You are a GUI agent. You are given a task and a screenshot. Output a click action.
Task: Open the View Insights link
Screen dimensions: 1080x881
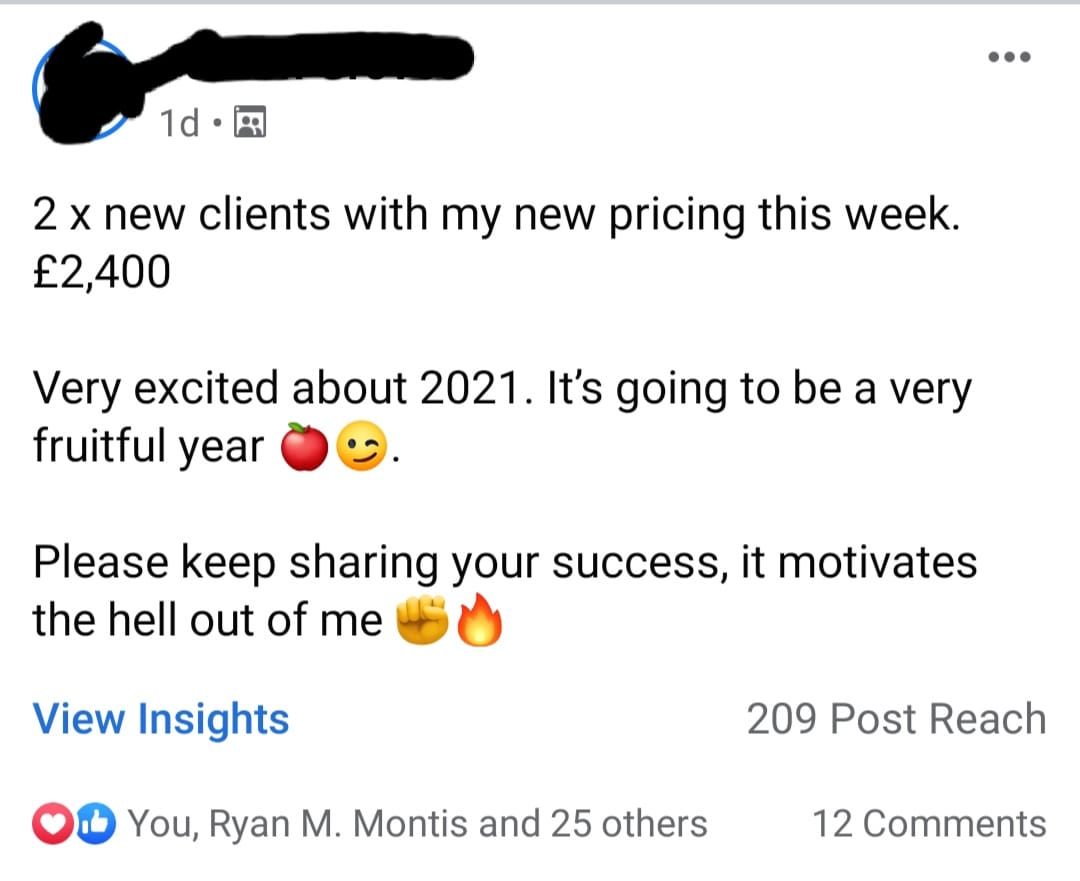click(x=161, y=719)
